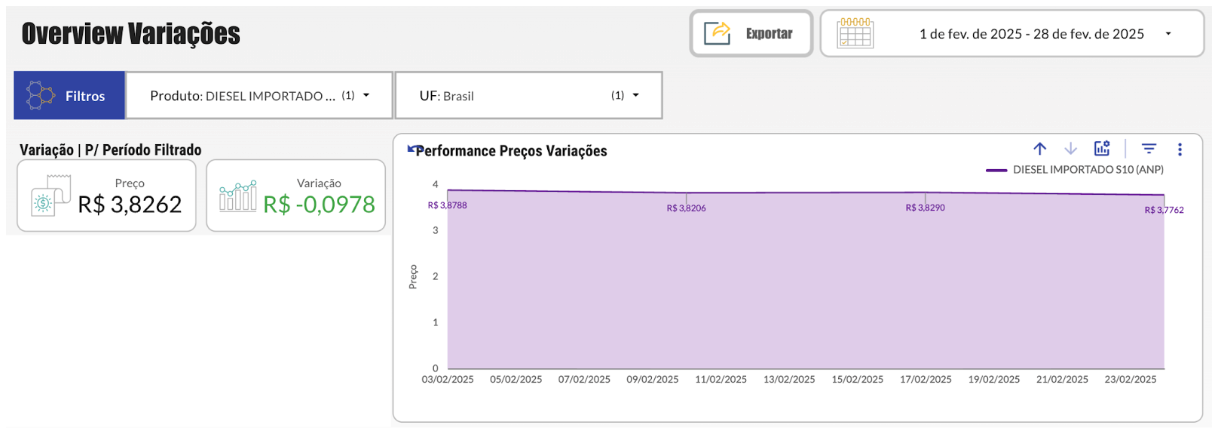Open the date range dropdown arrow
Screen dimensions: 1216x433
(1168, 34)
